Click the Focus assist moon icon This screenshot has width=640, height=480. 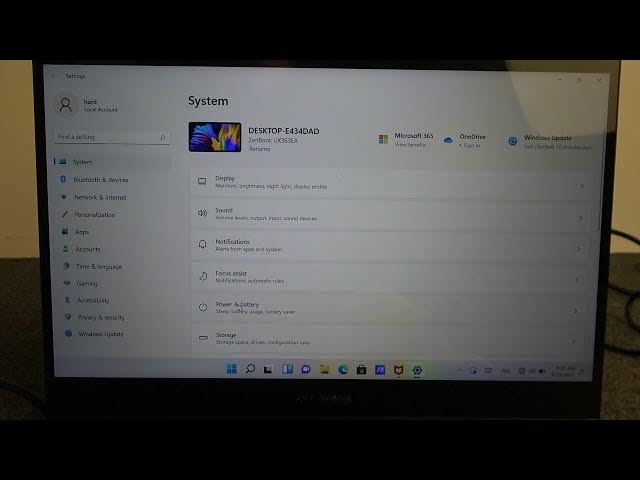coord(203,276)
